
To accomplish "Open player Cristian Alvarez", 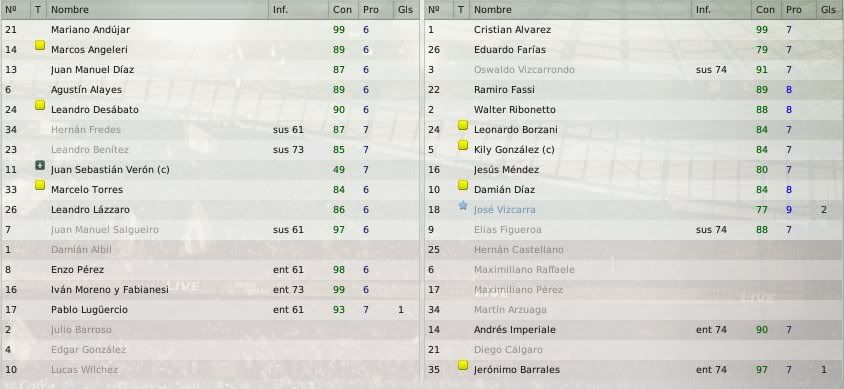I will [512, 30].
